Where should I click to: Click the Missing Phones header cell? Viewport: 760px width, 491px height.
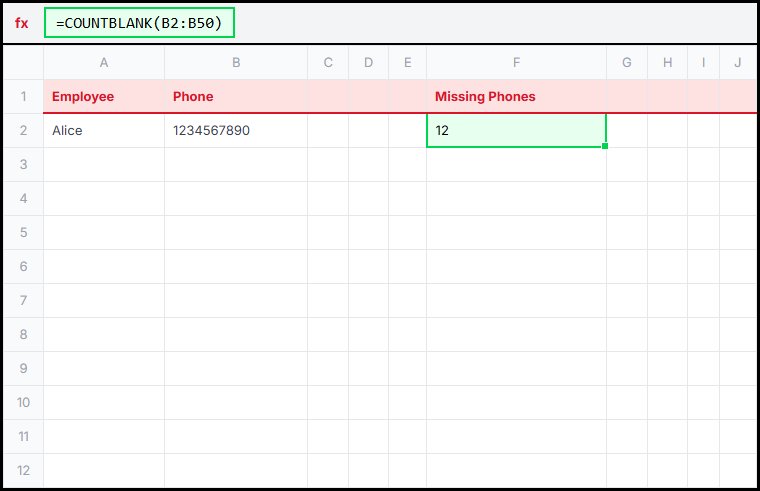click(516, 97)
